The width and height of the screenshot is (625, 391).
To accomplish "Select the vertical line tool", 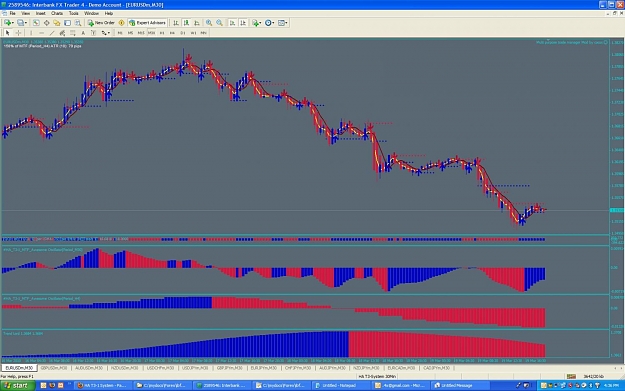I will coord(31,33).
